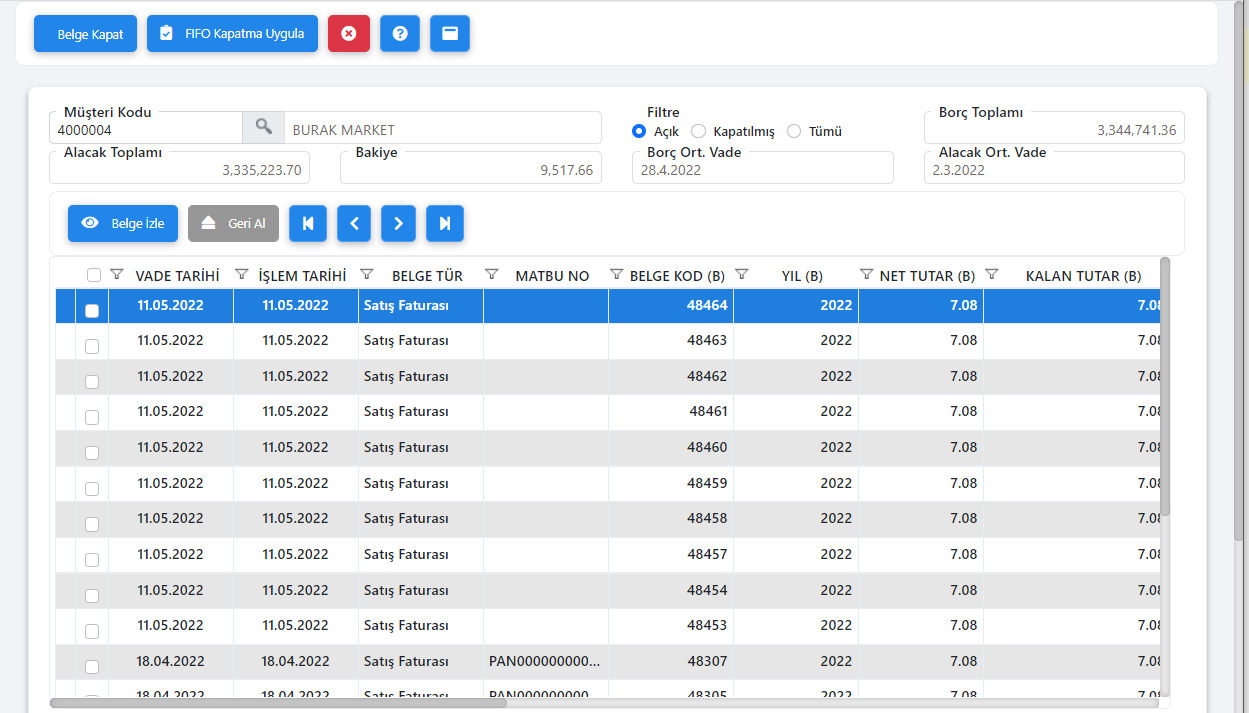This screenshot has height=713, width=1249.
Task: Apply FIFO Kapatma Uygula button
Action: pyautogui.click(x=232, y=33)
